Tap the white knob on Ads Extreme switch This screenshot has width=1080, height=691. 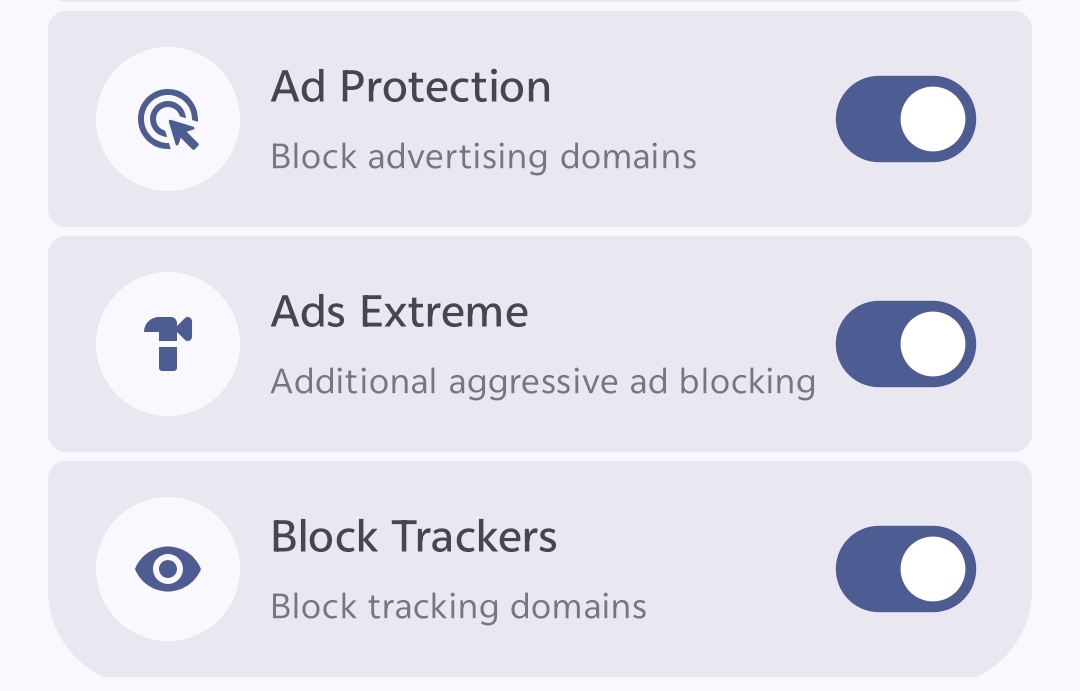[933, 344]
